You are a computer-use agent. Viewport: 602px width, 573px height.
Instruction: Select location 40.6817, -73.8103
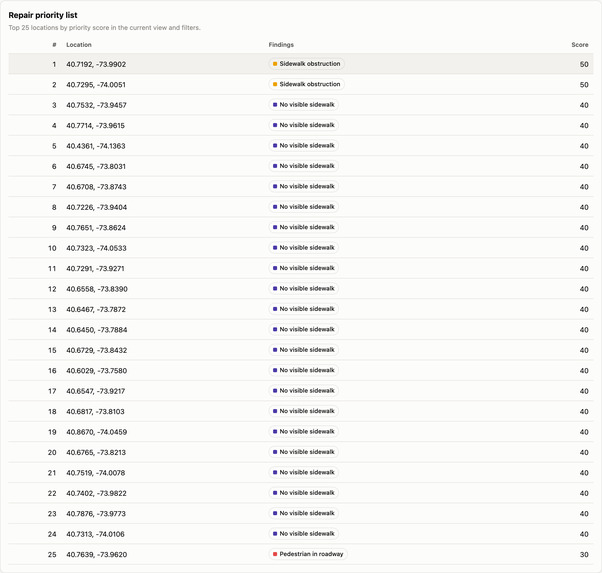tap(95, 411)
